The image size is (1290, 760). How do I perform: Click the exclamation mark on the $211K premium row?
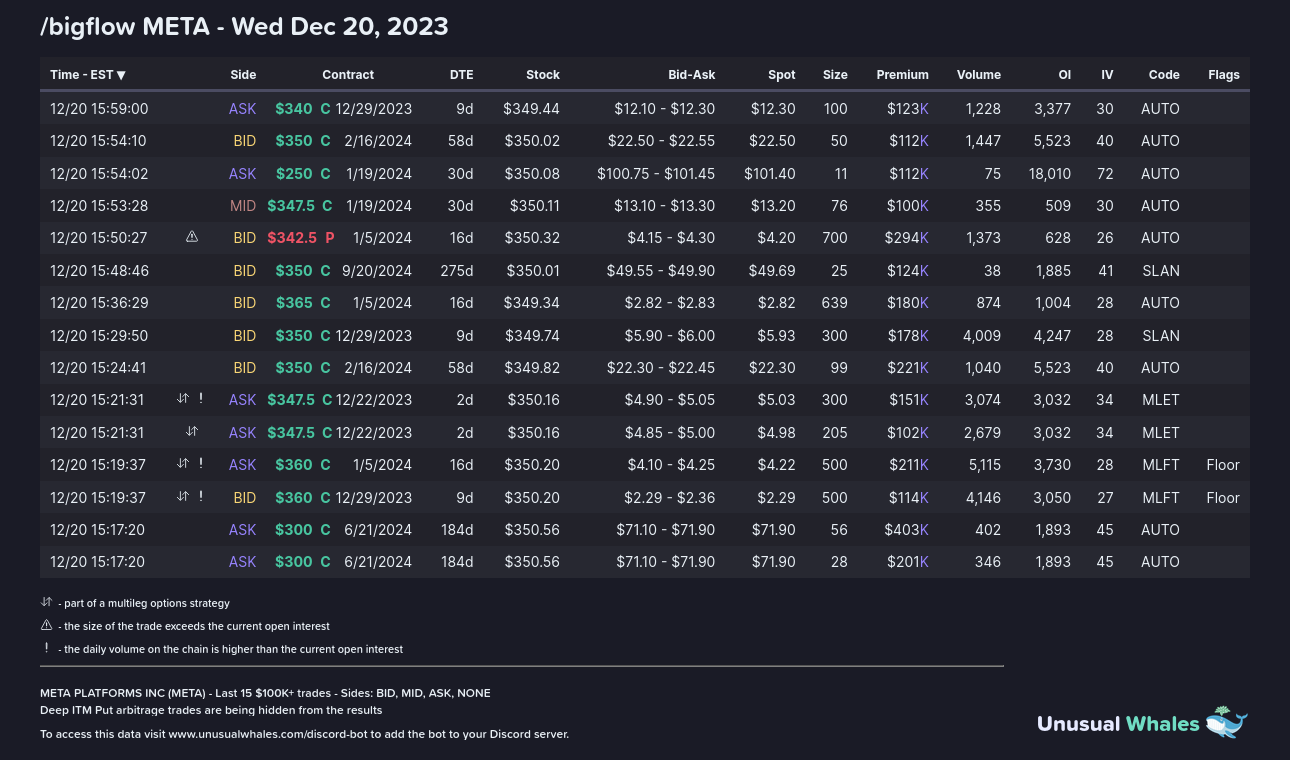[x=201, y=464]
